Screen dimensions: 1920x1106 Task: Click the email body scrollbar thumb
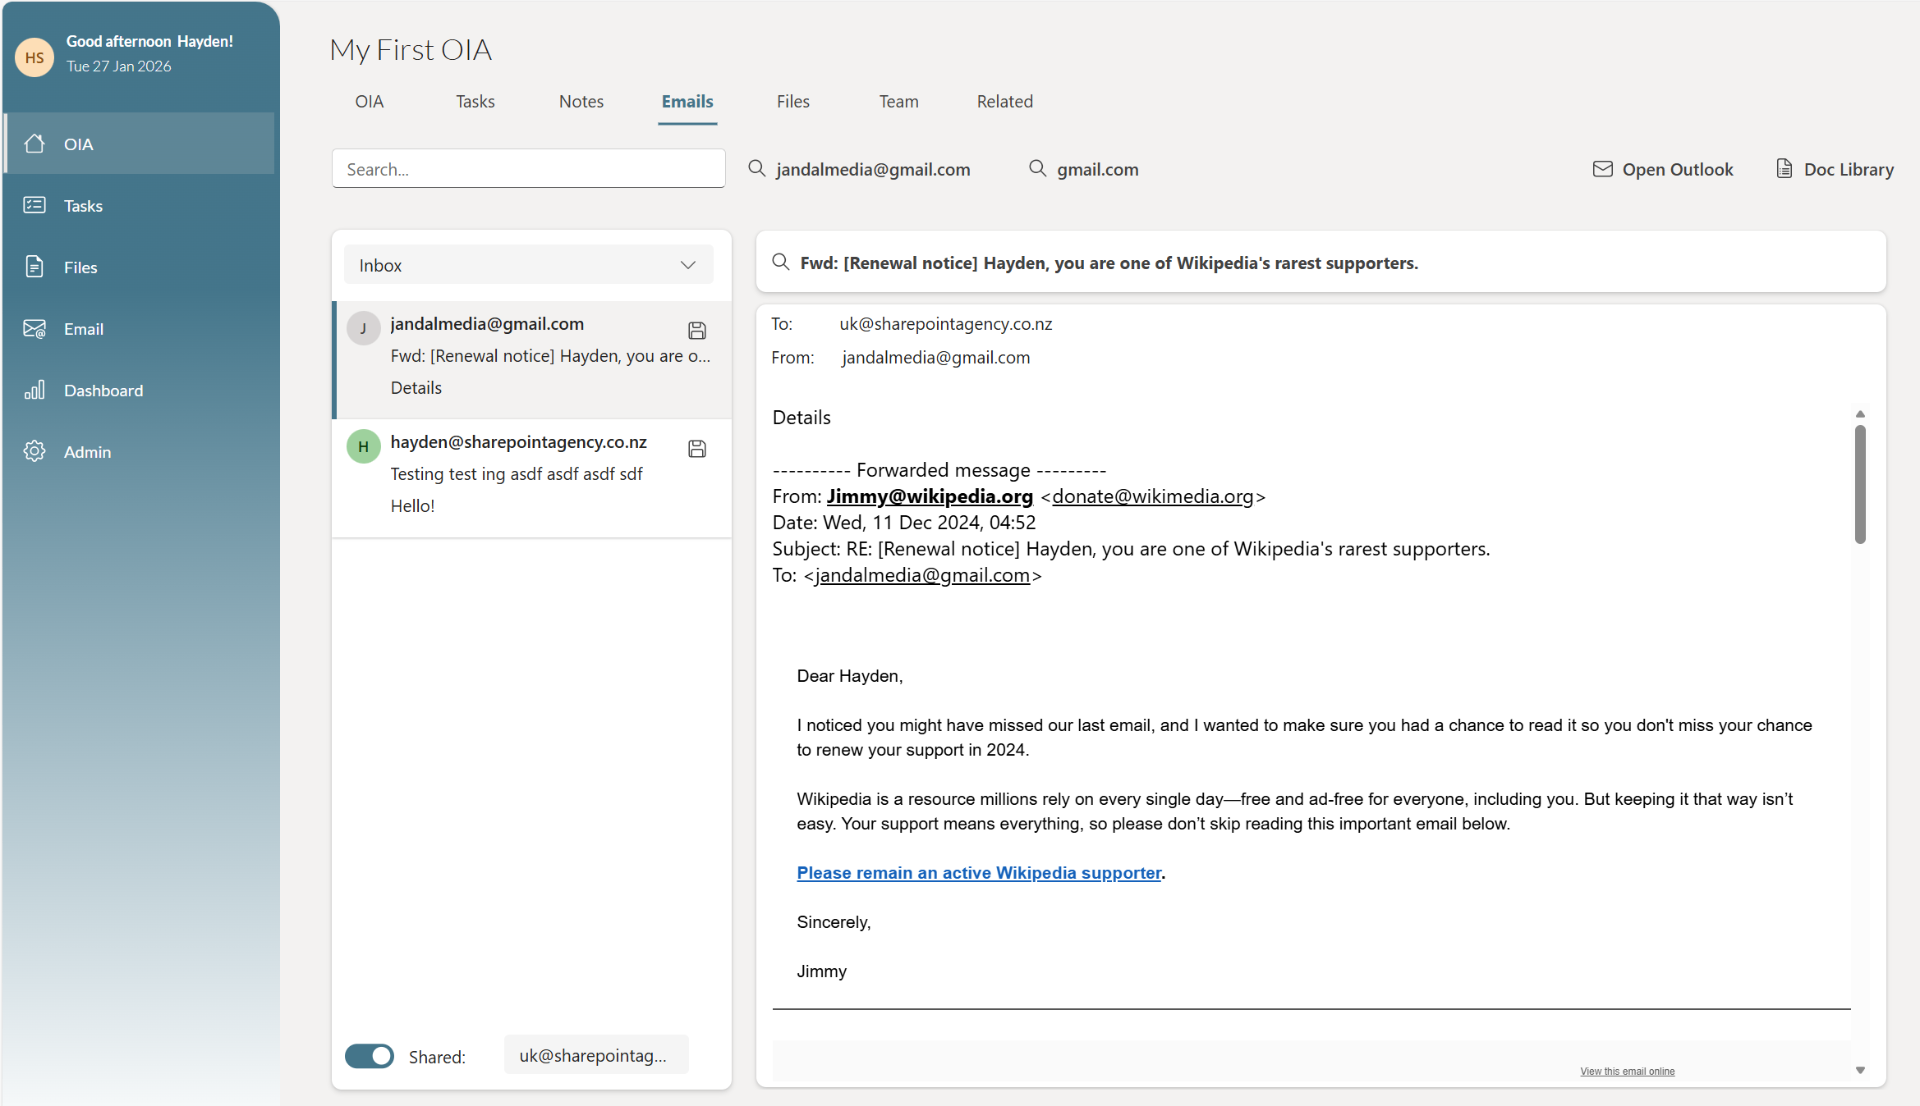tap(1860, 485)
